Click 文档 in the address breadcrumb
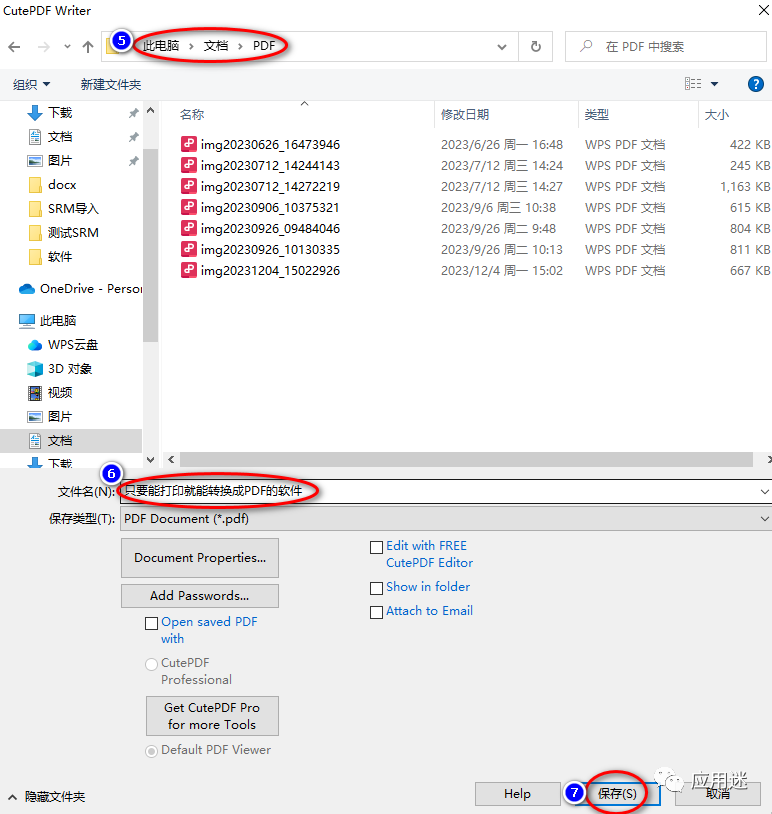 pyautogui.click(x=216, y=46)
